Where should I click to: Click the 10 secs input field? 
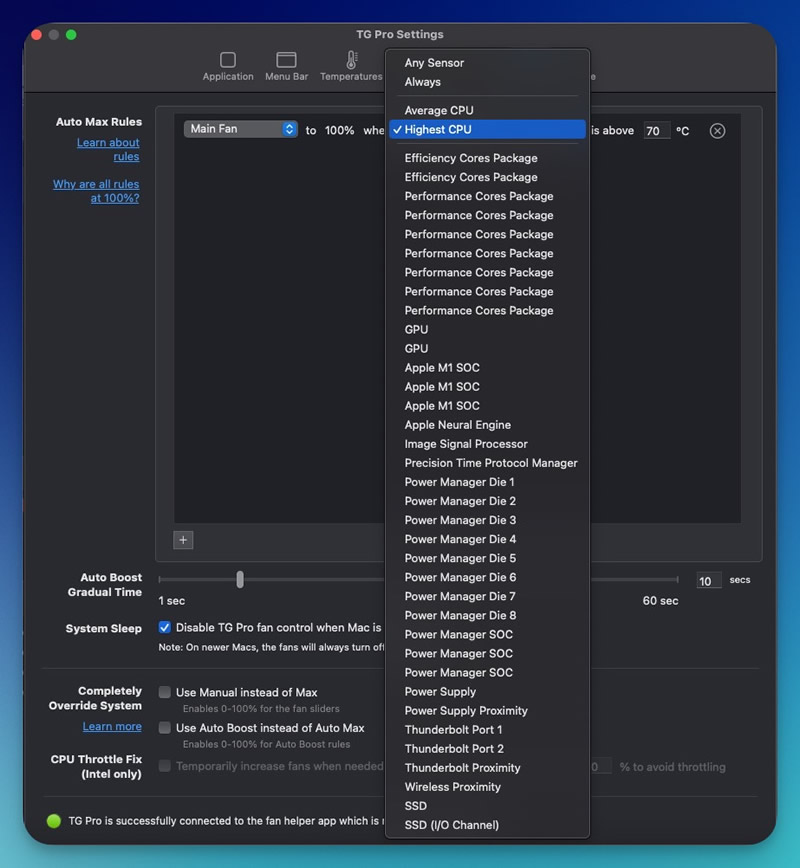click(x=709, y=581)
